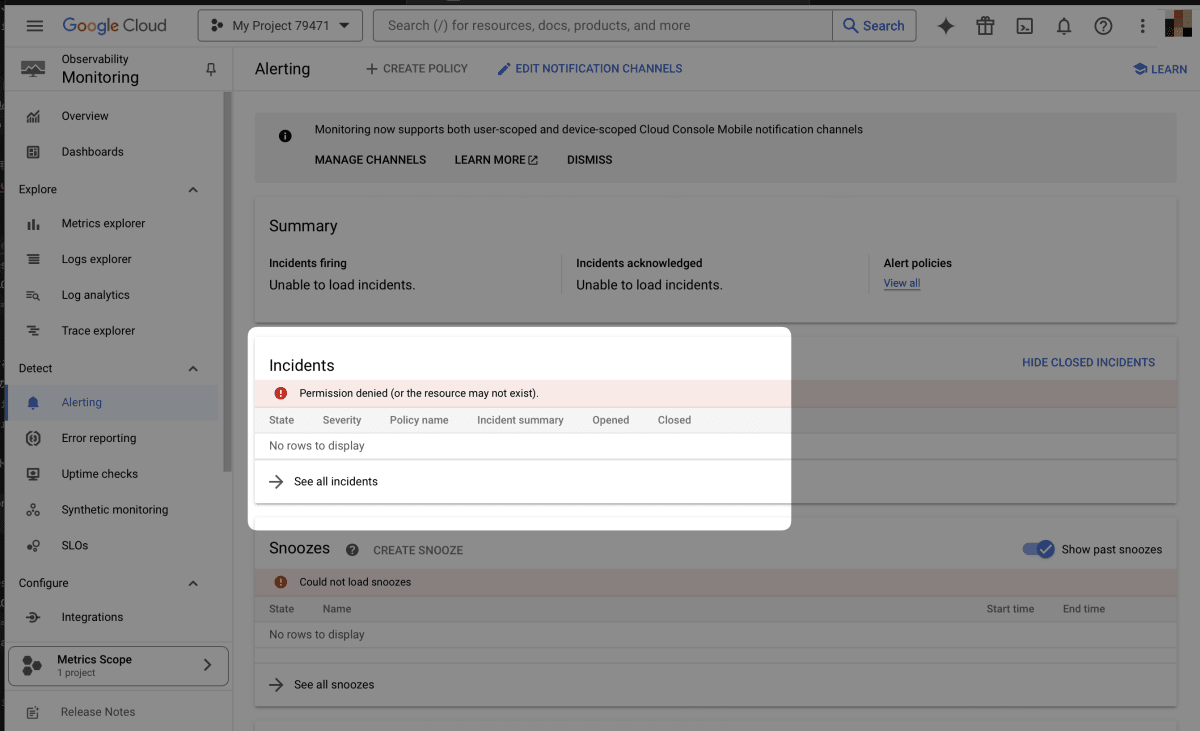
Task: Click the Alerting bell icon in sidebar
Action: click(x=33, y=402)
